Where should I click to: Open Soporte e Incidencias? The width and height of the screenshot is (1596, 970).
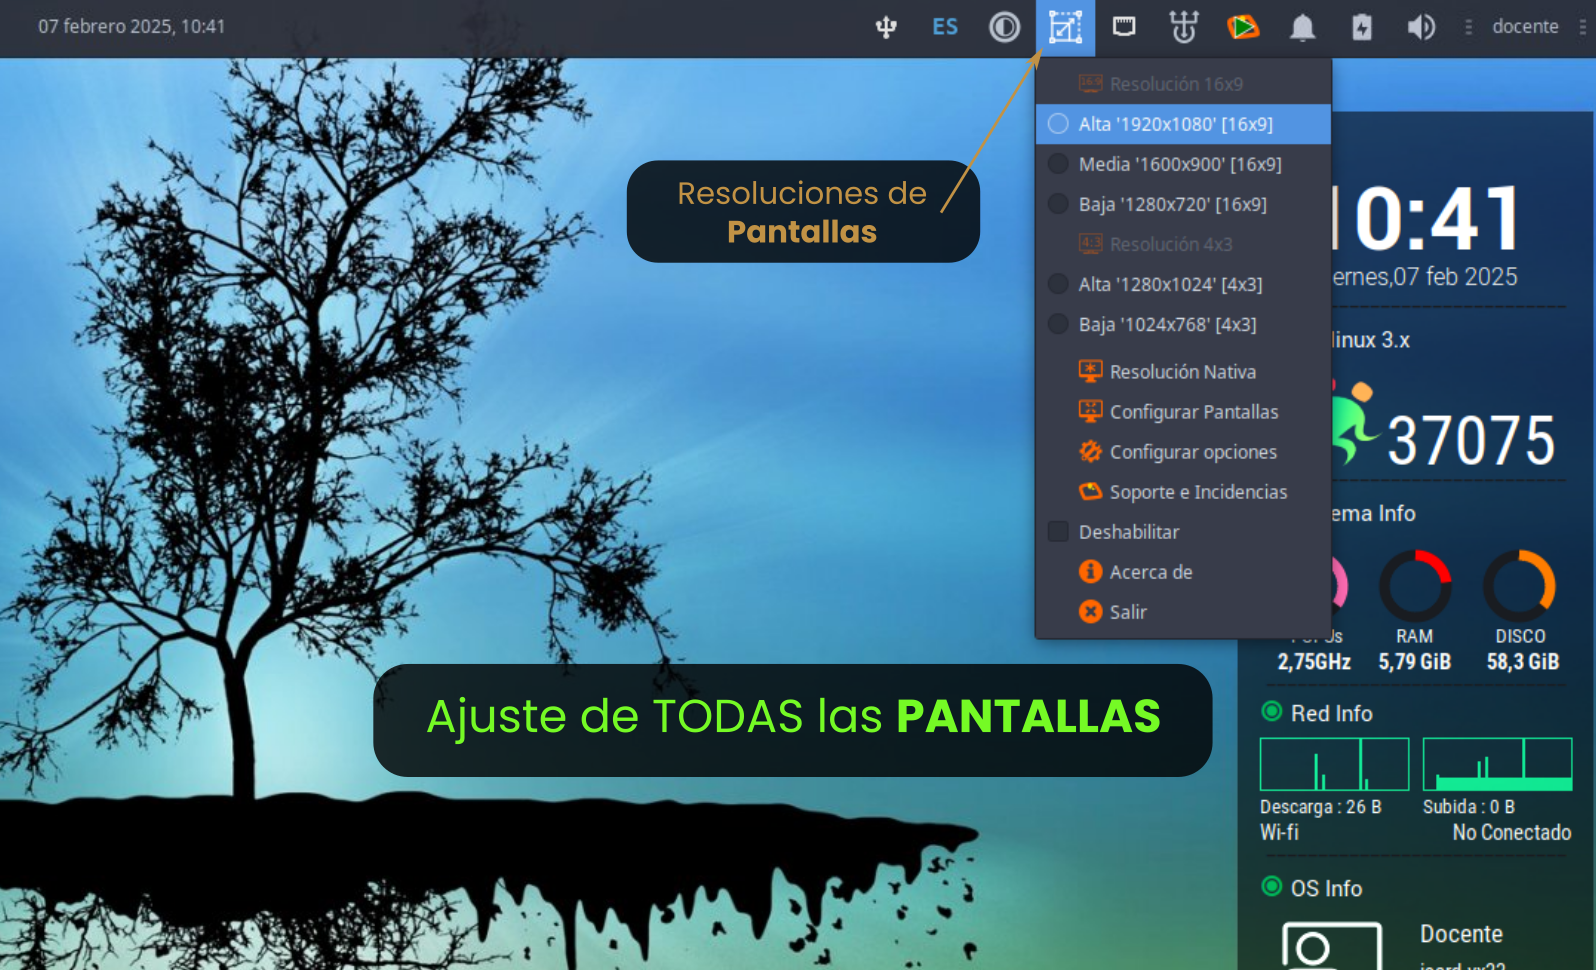[x=1183, y=492]
